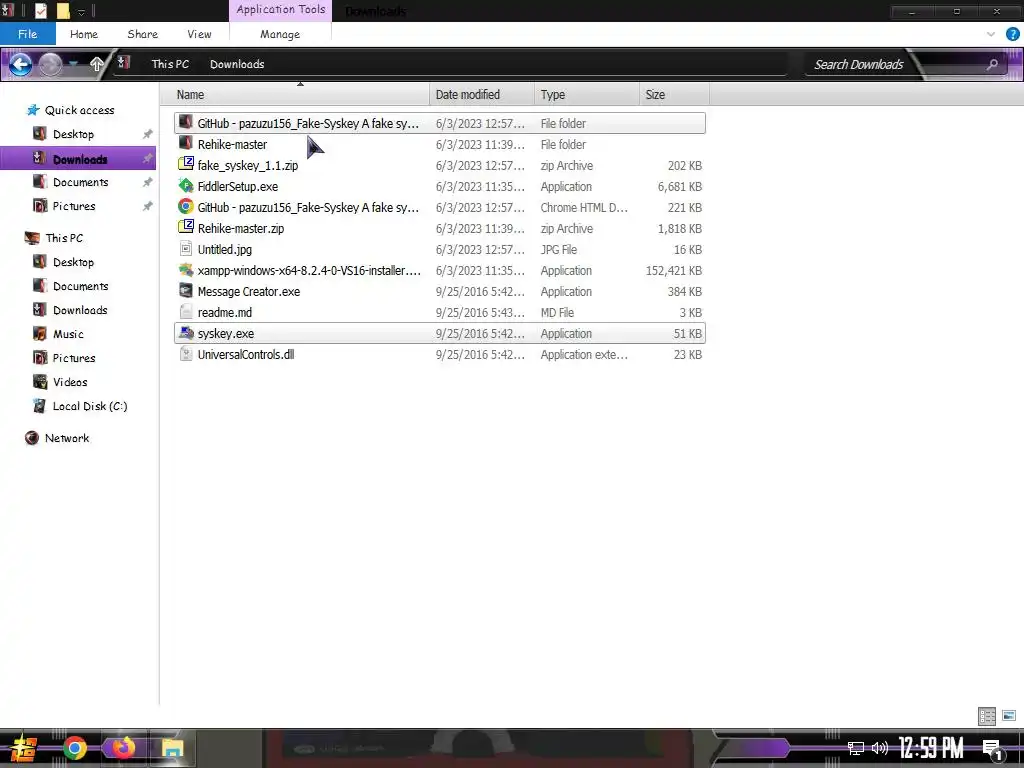Screen dimensions: 1024x768
Task: Open the notification center icon
Action: (993, 748)
